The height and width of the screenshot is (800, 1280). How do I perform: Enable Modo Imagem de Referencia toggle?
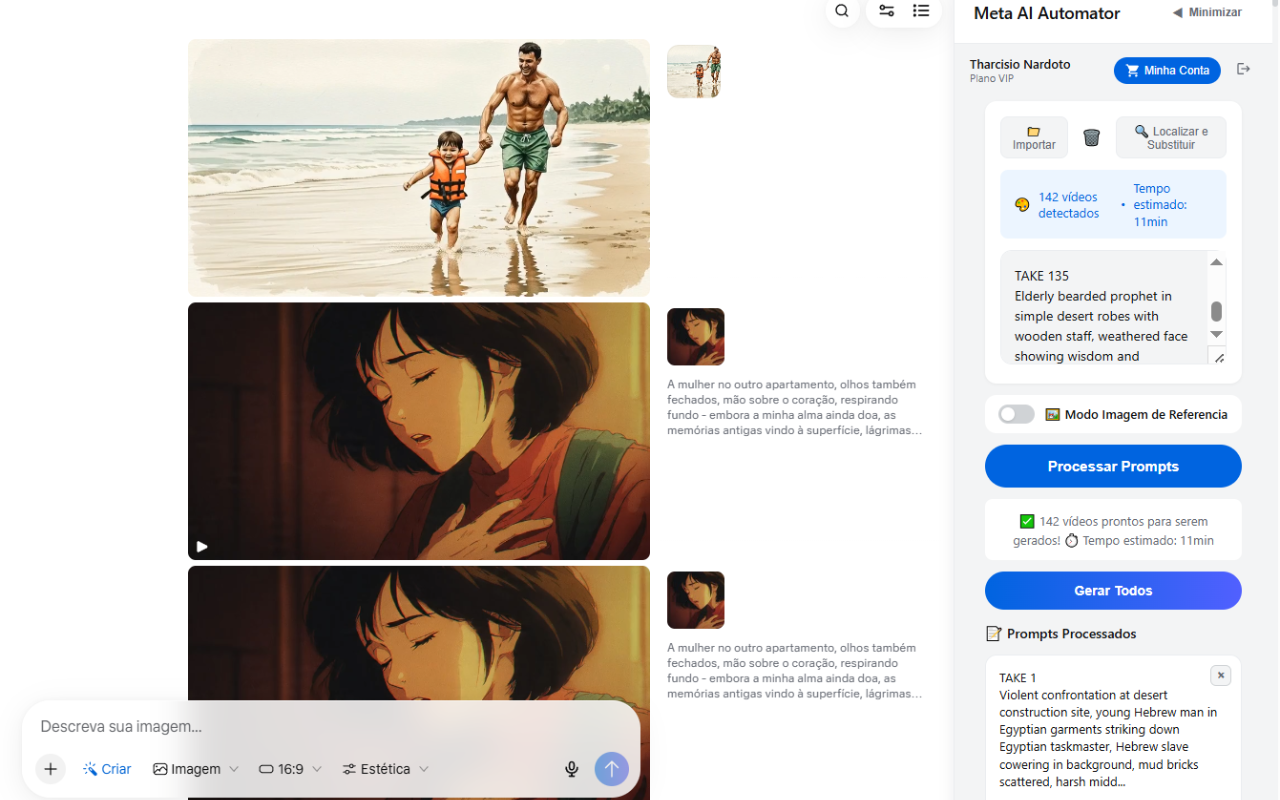1015,413
